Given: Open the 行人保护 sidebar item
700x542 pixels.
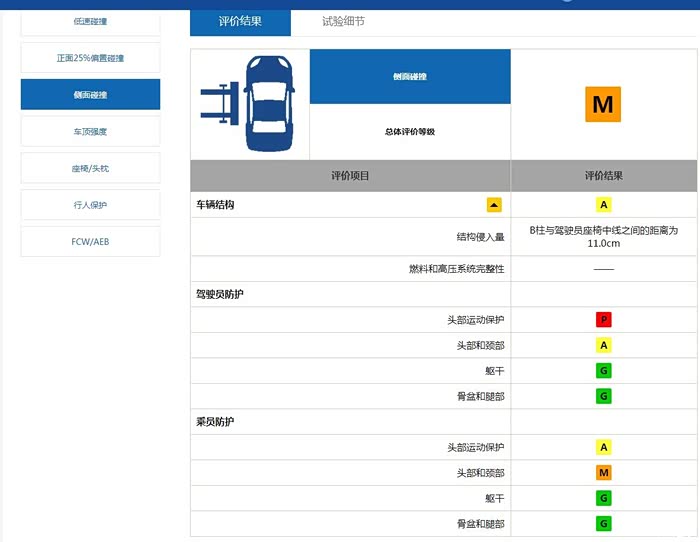Looking at the screenshot, I should click(90, 205).
